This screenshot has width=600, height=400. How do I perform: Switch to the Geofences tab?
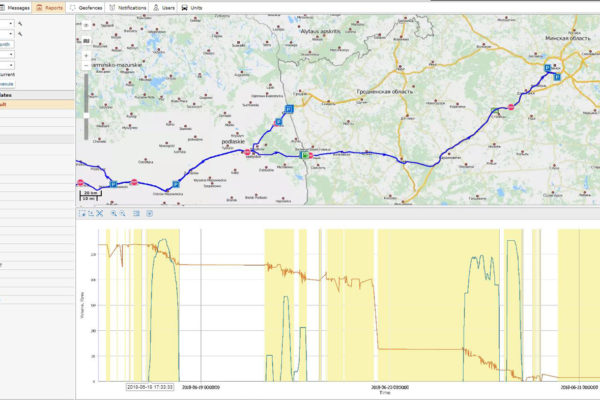pos(88,7)
